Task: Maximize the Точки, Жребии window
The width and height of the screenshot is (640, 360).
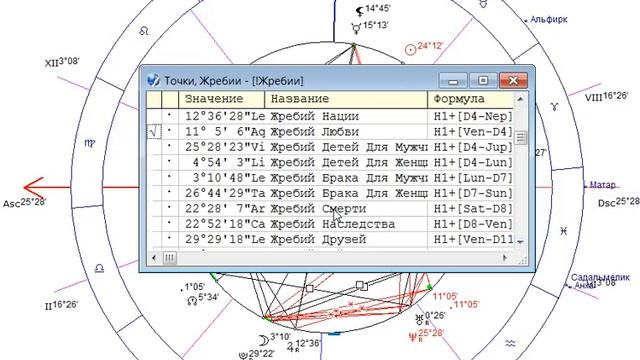Action: (483, 81)
